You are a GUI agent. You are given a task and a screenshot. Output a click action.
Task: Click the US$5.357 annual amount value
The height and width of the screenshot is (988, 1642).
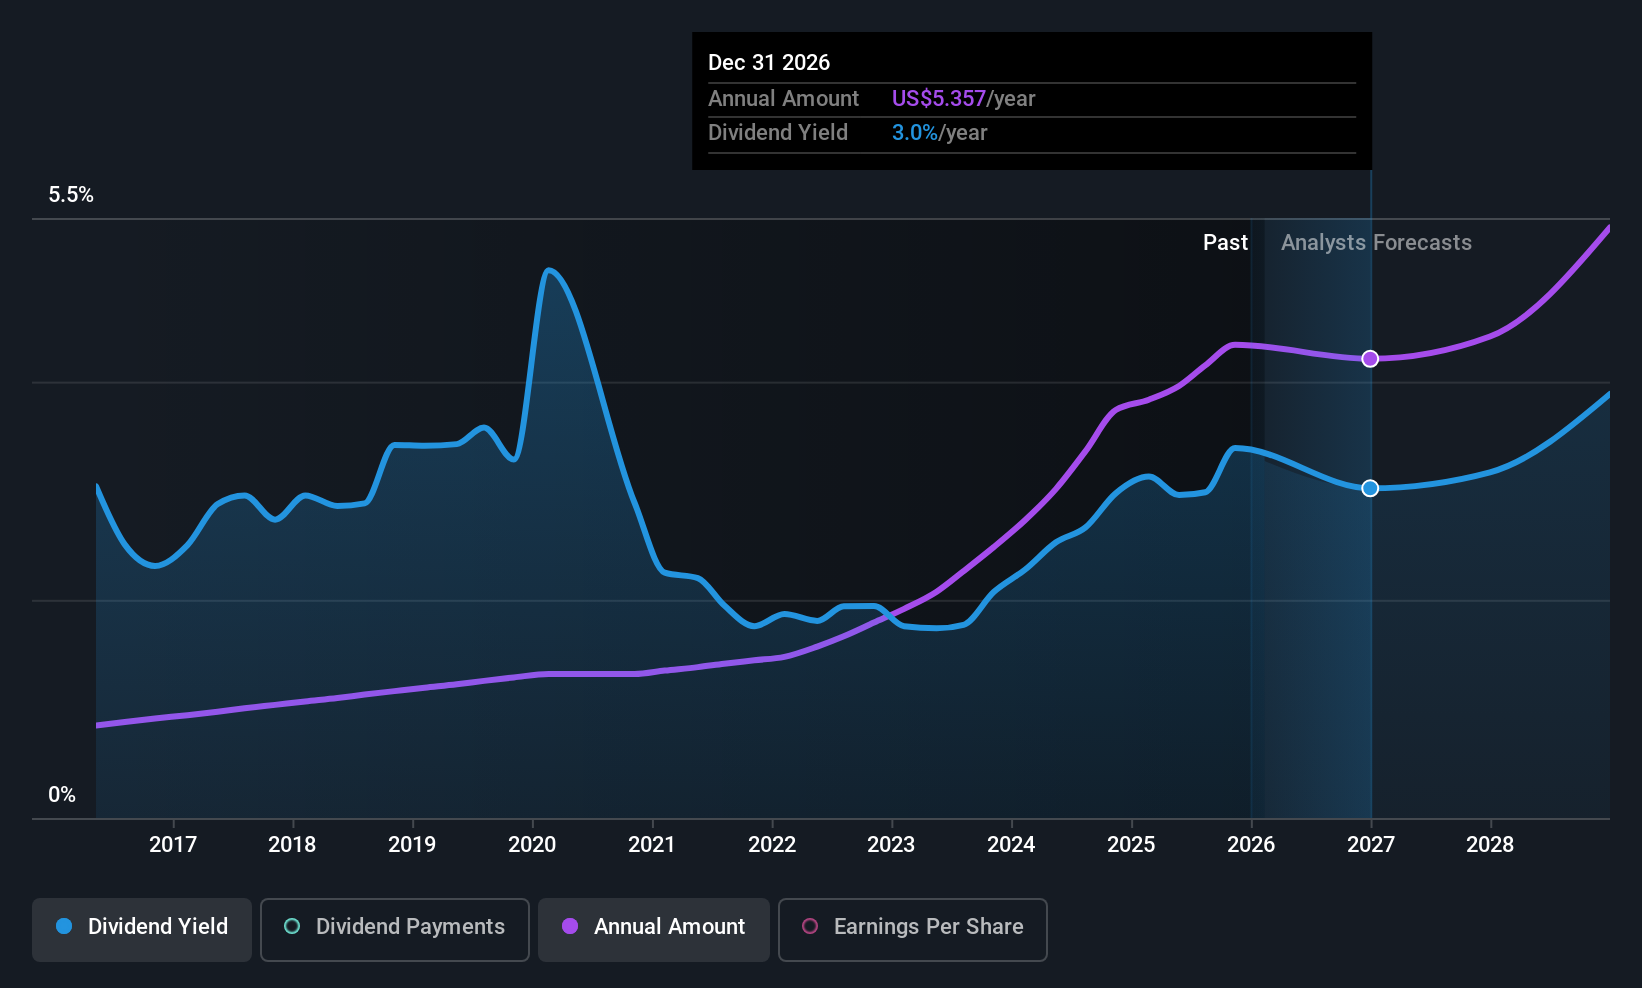coord(939,99)
